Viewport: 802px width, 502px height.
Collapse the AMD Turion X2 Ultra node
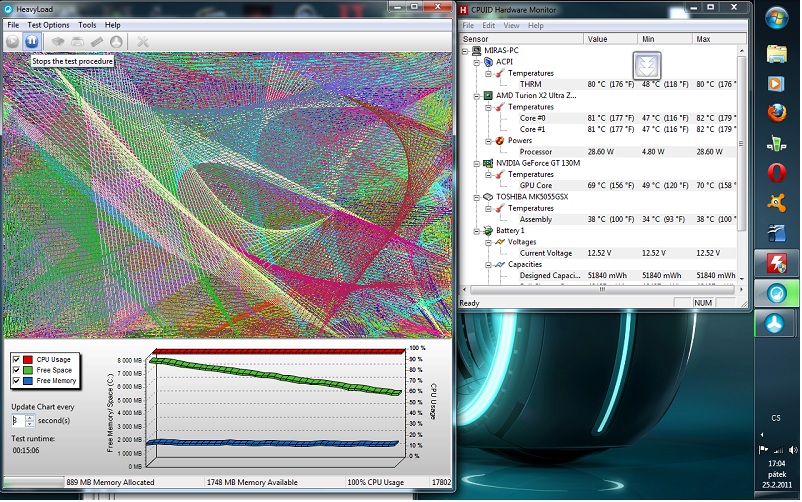[x=477, y=95]
